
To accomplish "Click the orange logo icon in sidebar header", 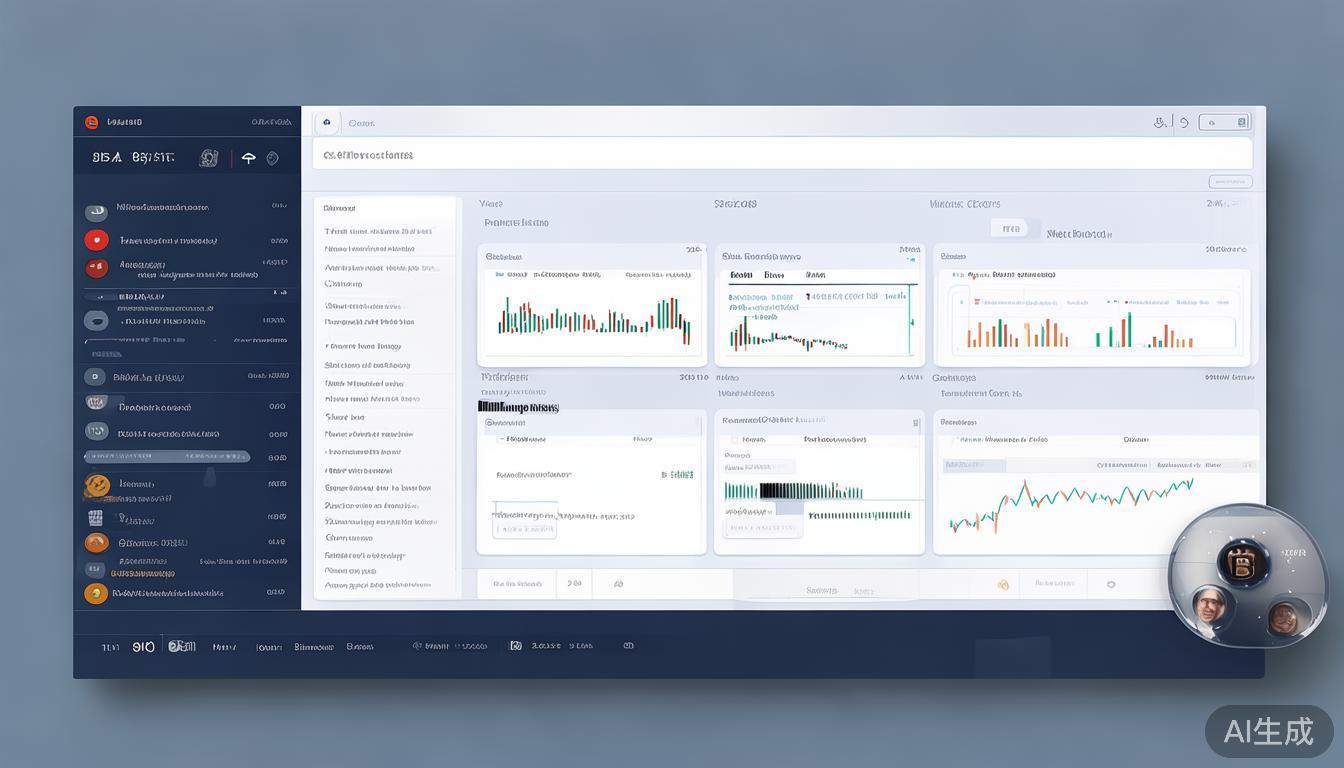I will 92,122.
